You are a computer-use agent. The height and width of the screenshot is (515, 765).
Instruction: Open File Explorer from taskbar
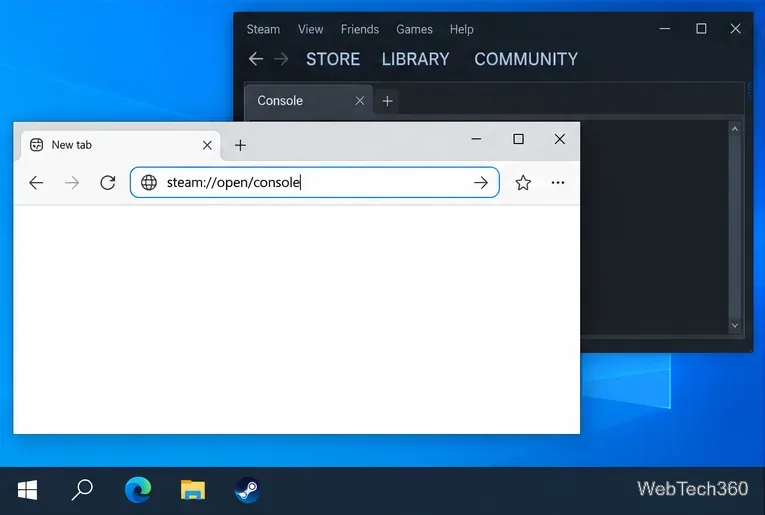(193, 490)
